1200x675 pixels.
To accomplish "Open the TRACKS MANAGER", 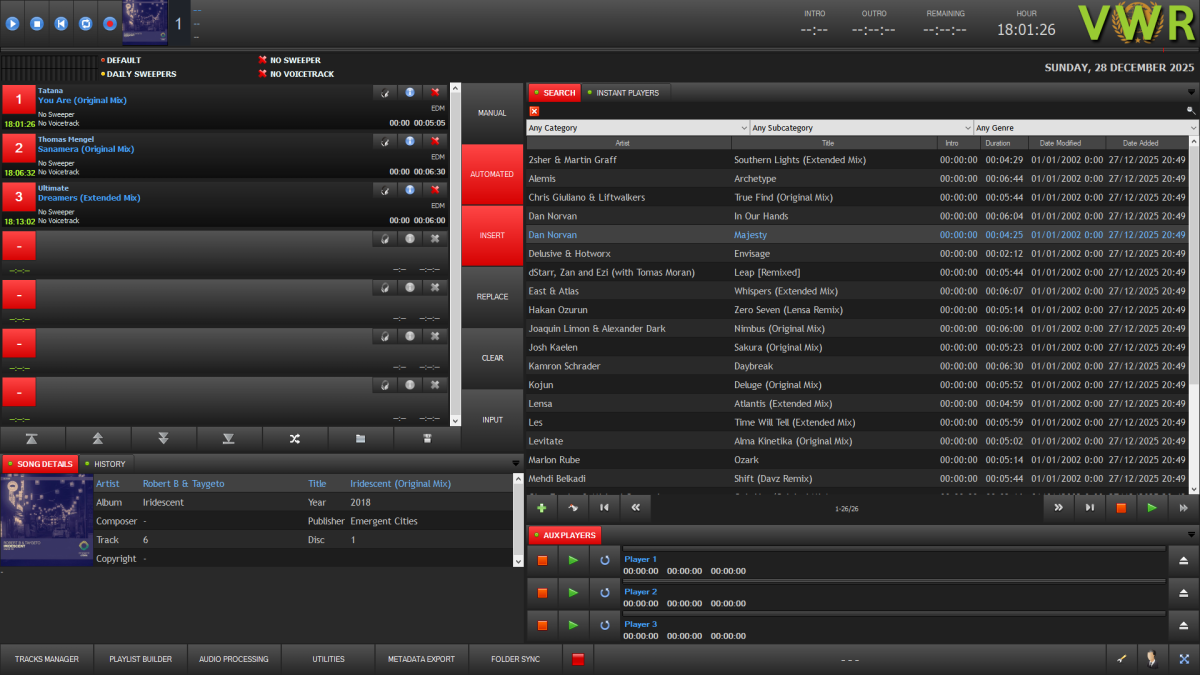I will tap(46, 659).
